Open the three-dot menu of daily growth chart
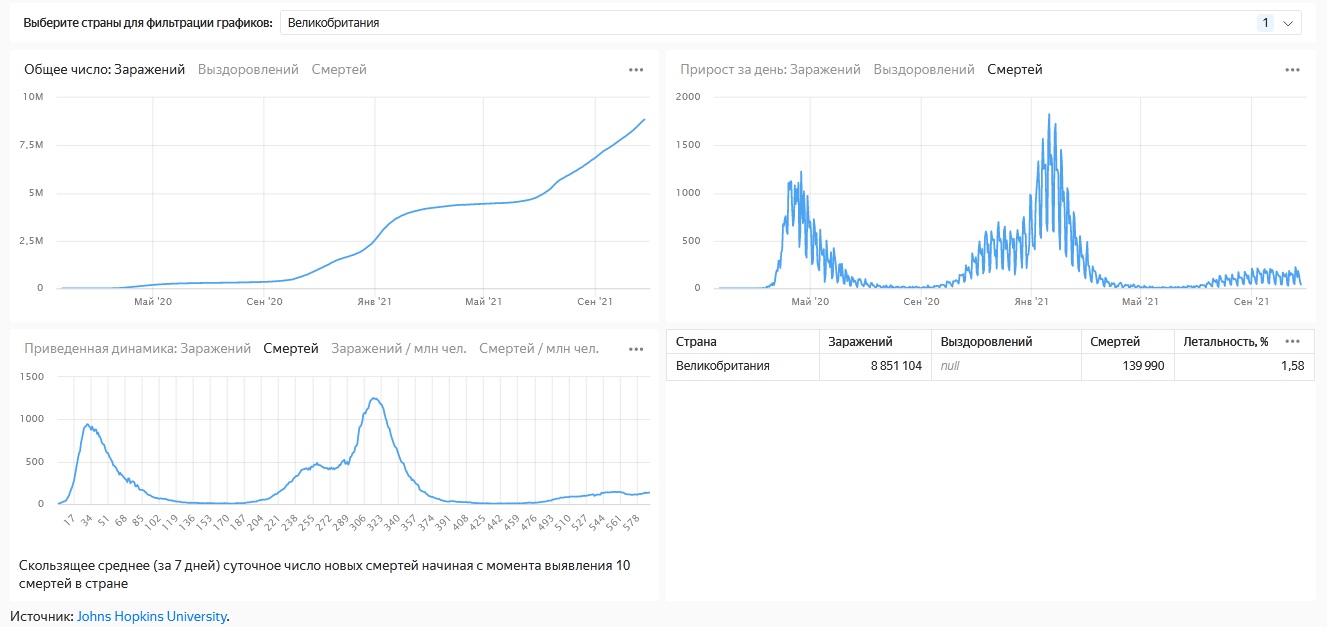This screenshot has height=627, width=1327. (x=1292, y=70)
